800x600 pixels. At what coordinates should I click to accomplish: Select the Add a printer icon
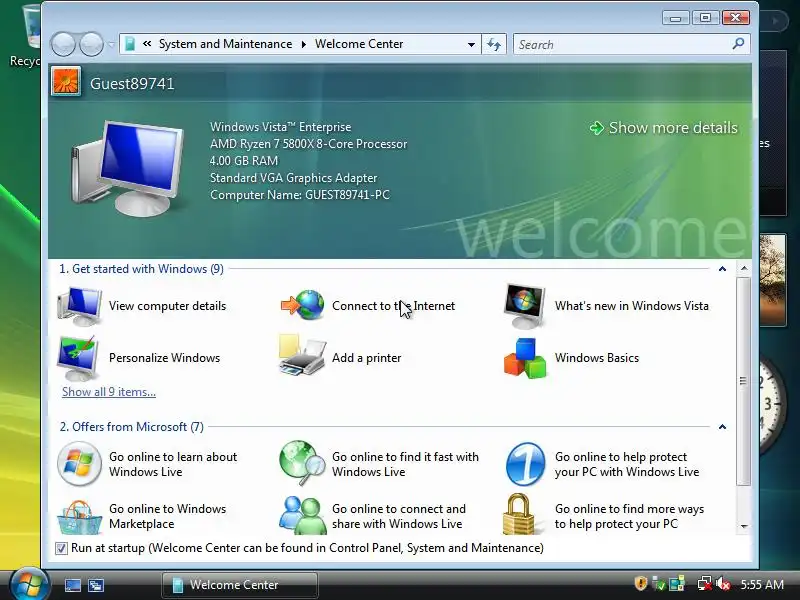[302, 356]
